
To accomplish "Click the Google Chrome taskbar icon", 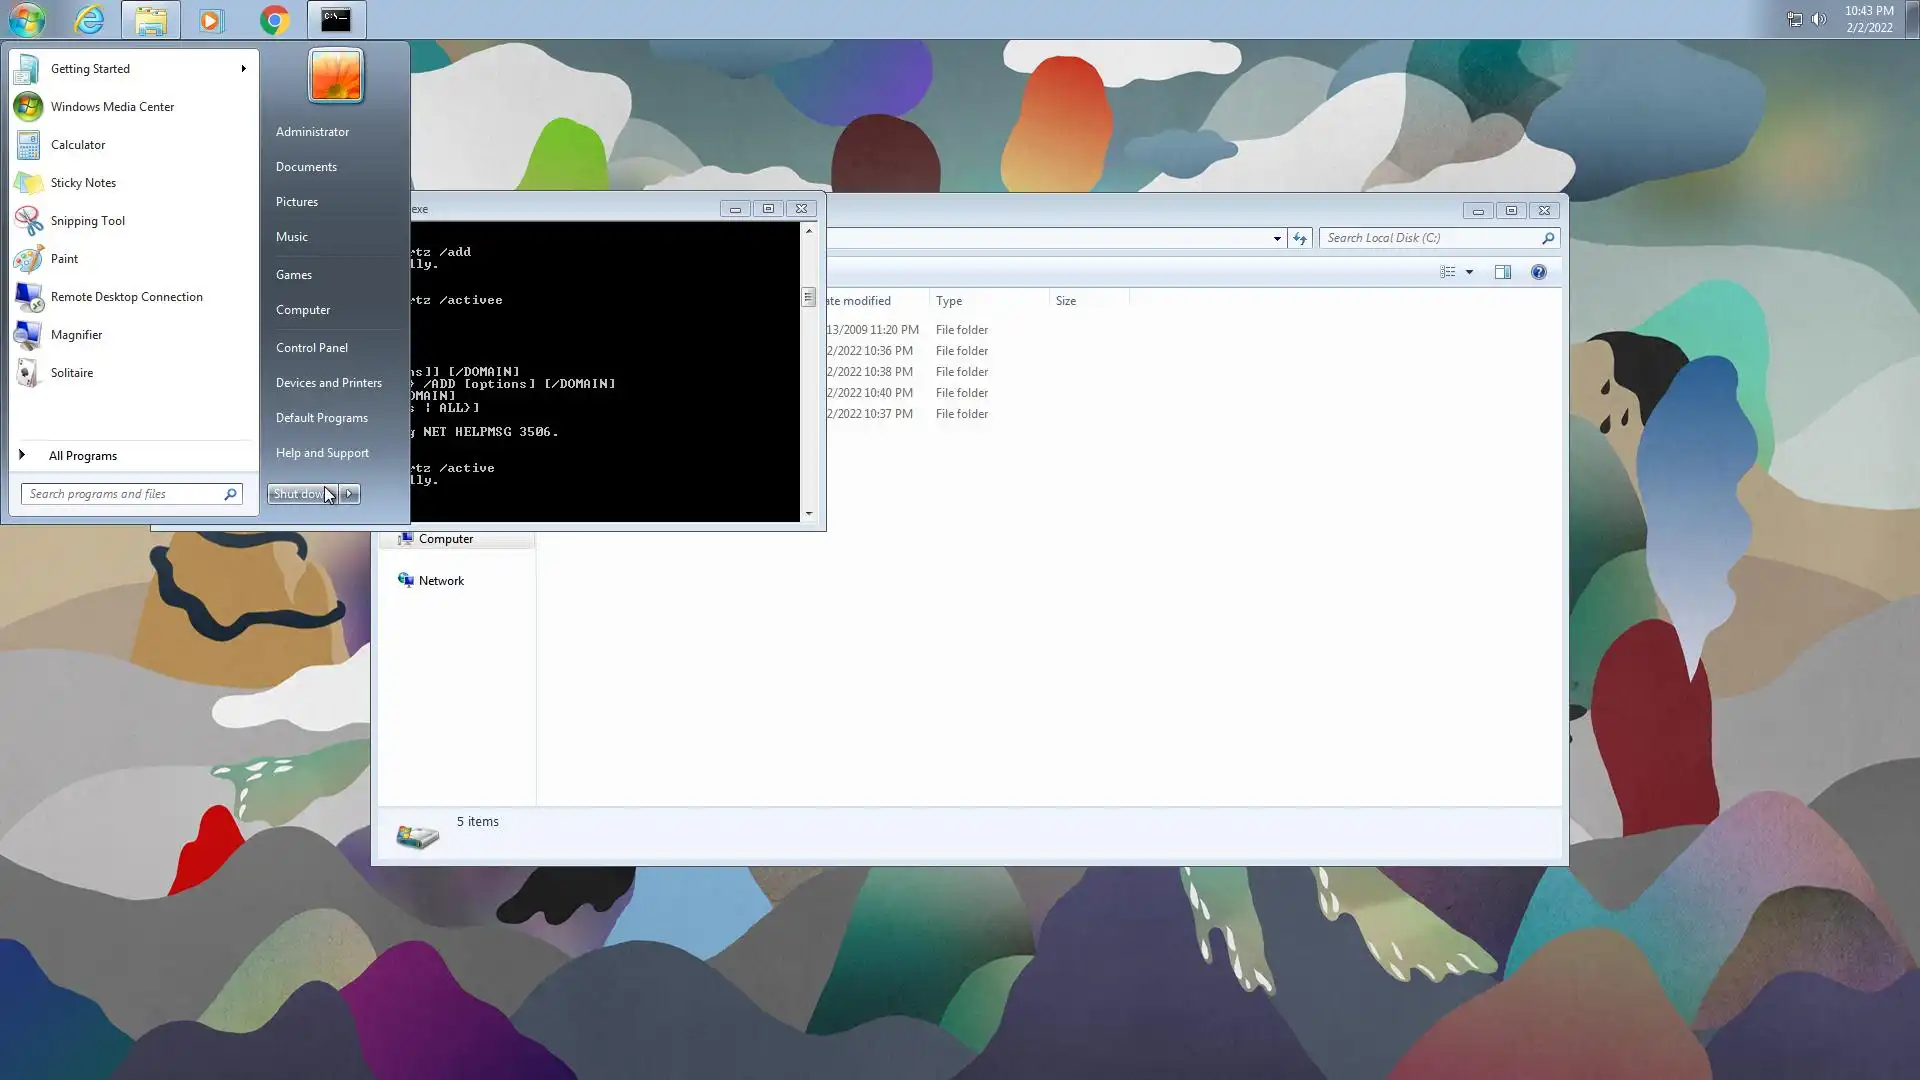I will pyautogui.click(x=274, y=20).
